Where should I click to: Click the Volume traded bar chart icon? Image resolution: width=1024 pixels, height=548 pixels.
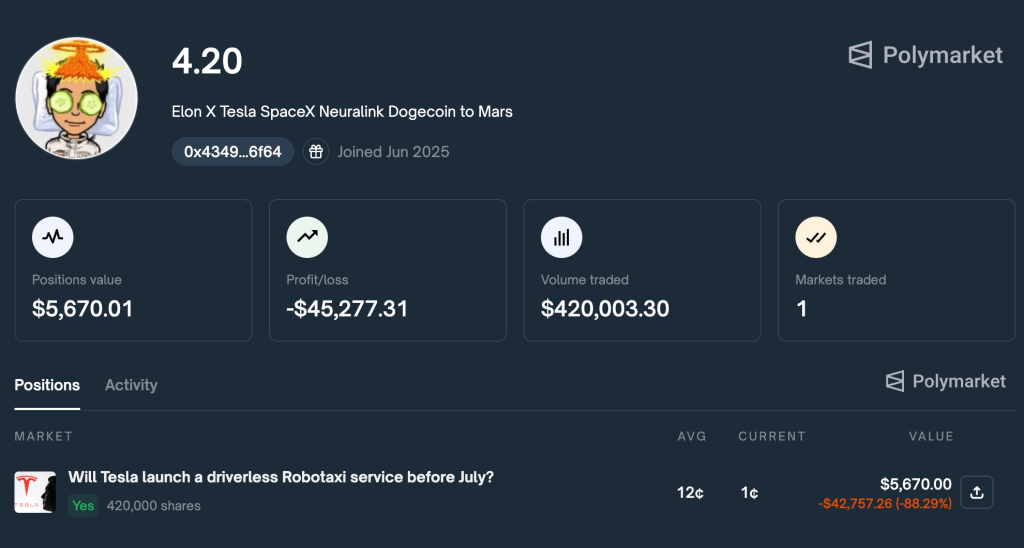point(561,237)
